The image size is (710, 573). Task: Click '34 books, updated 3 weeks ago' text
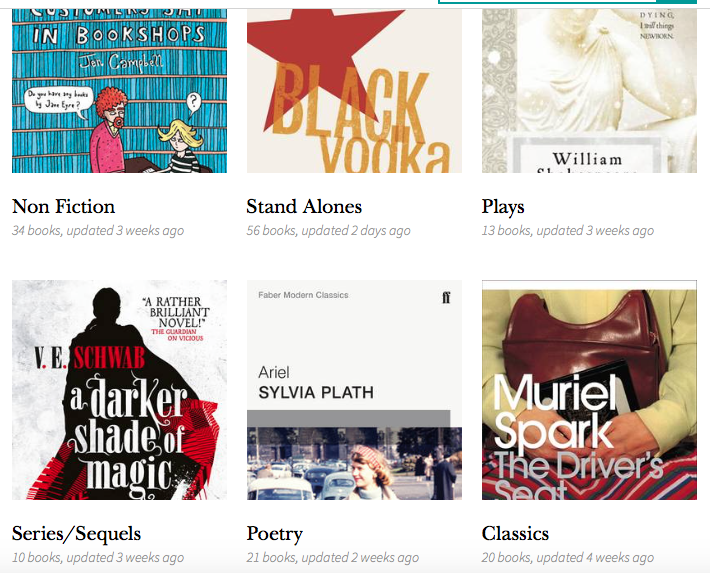[98, 231]
